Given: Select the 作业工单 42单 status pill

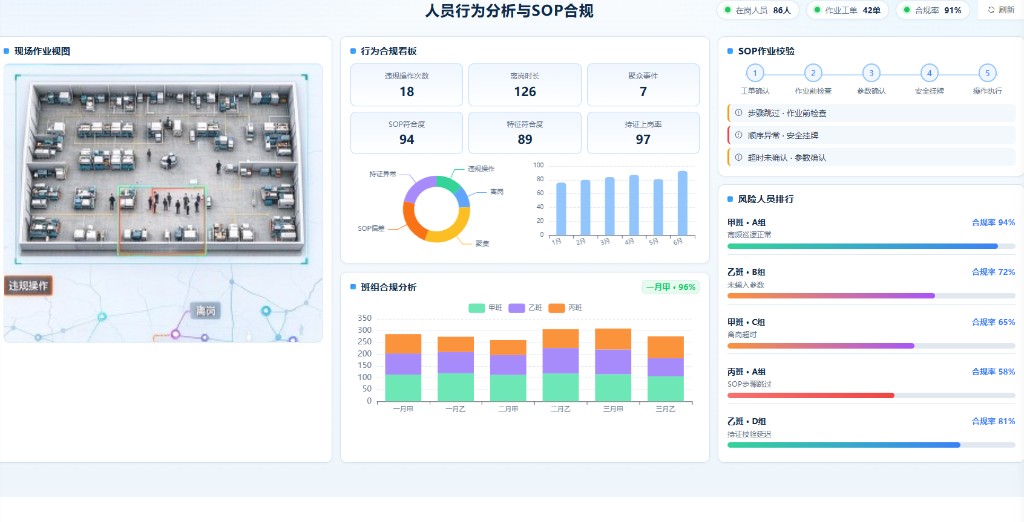Looking at the screenshot, I should tap(846, 10).
